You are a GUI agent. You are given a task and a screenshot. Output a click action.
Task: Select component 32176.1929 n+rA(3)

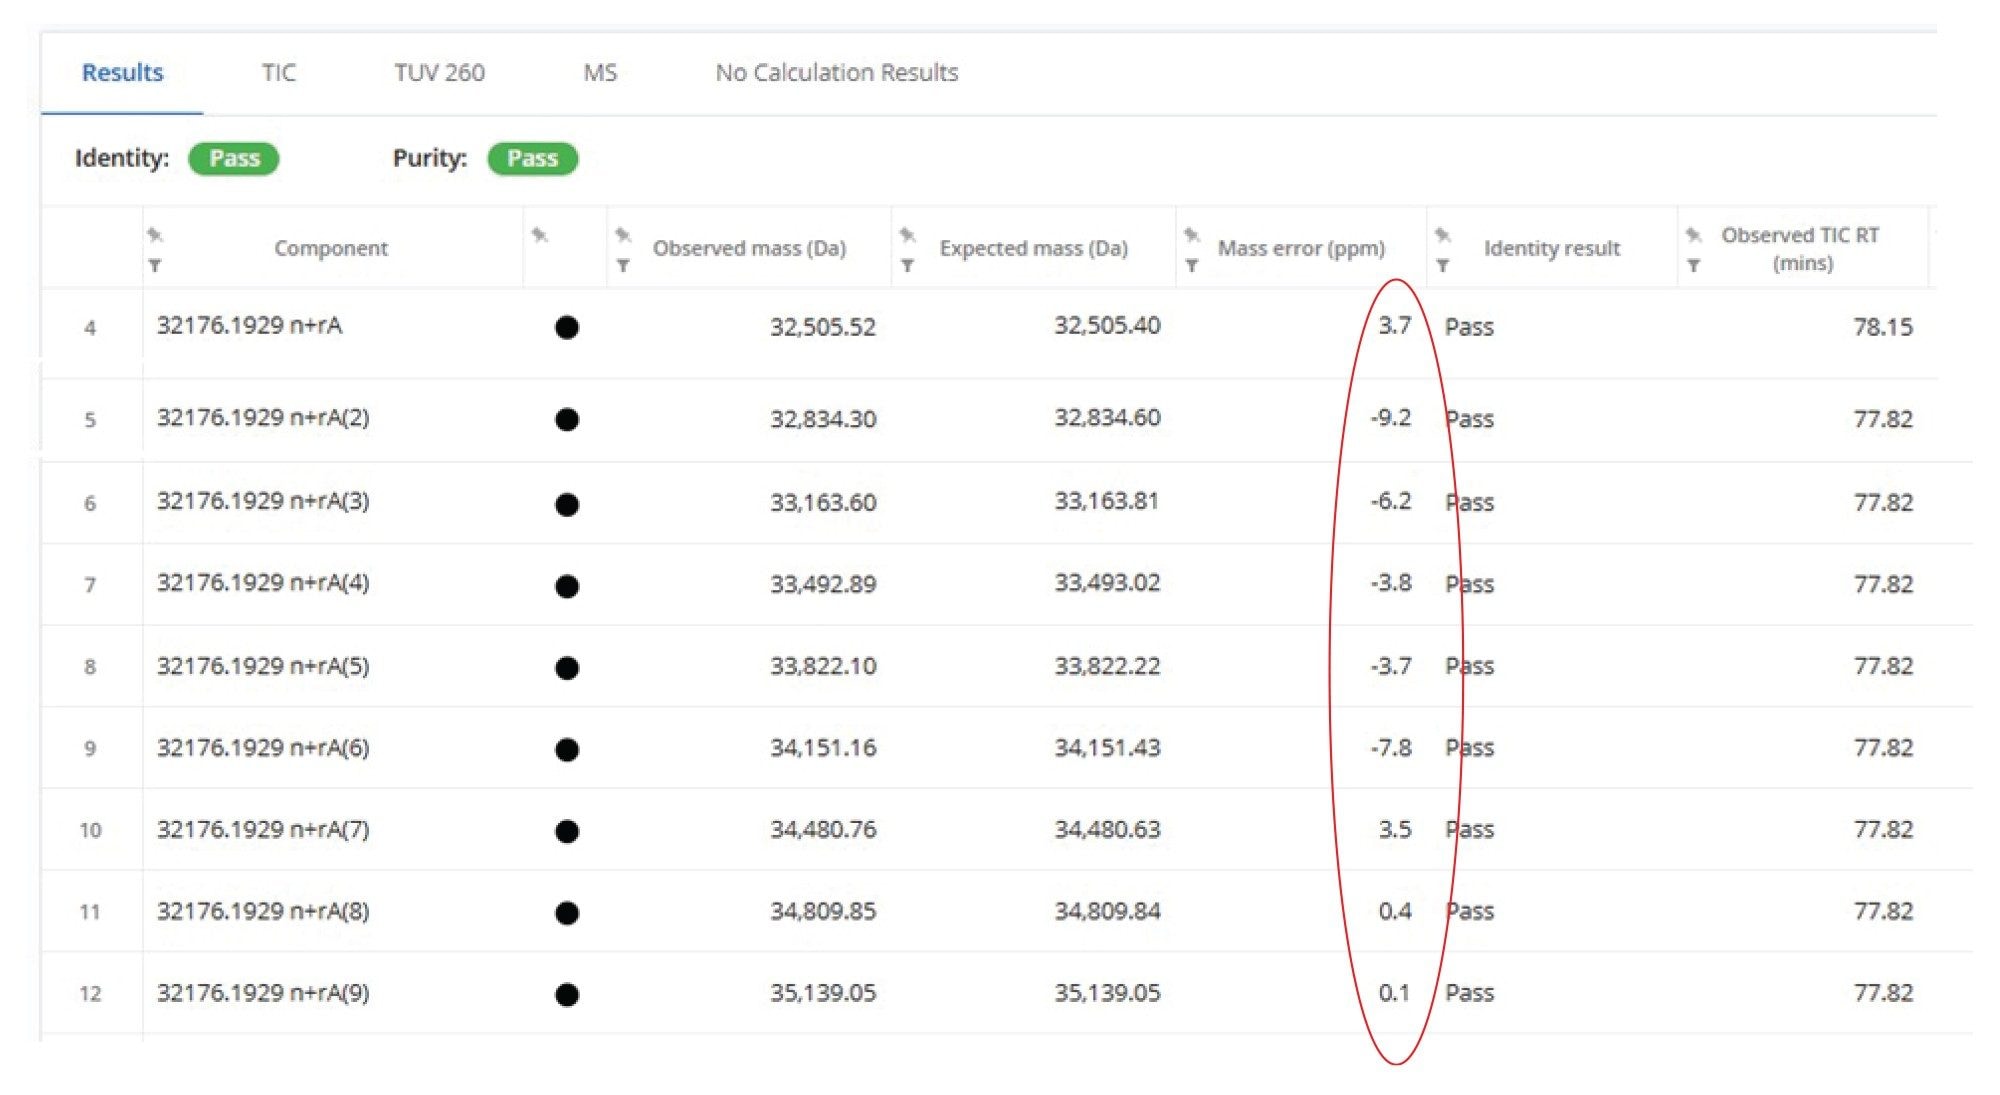[x=263, y=500]
